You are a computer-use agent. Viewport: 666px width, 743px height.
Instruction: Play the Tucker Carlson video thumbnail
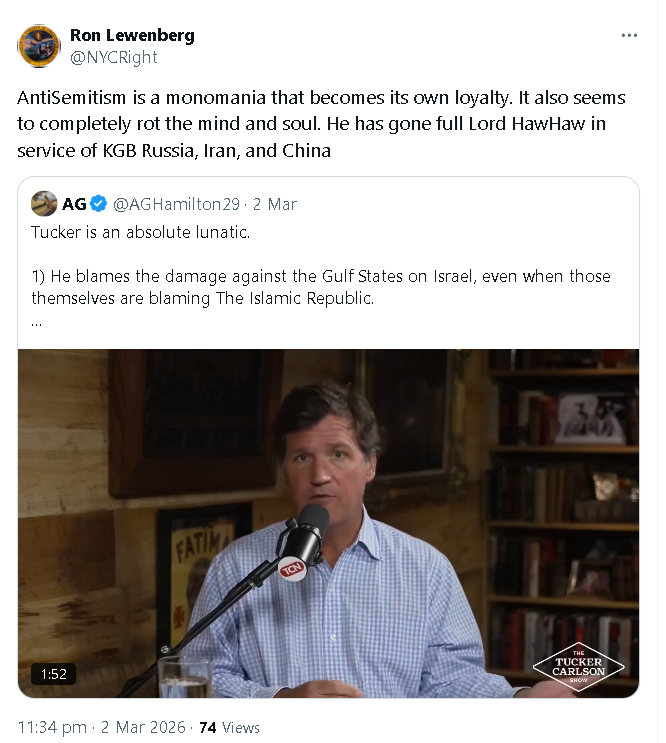pyautogui.click(x=328, y=523)
